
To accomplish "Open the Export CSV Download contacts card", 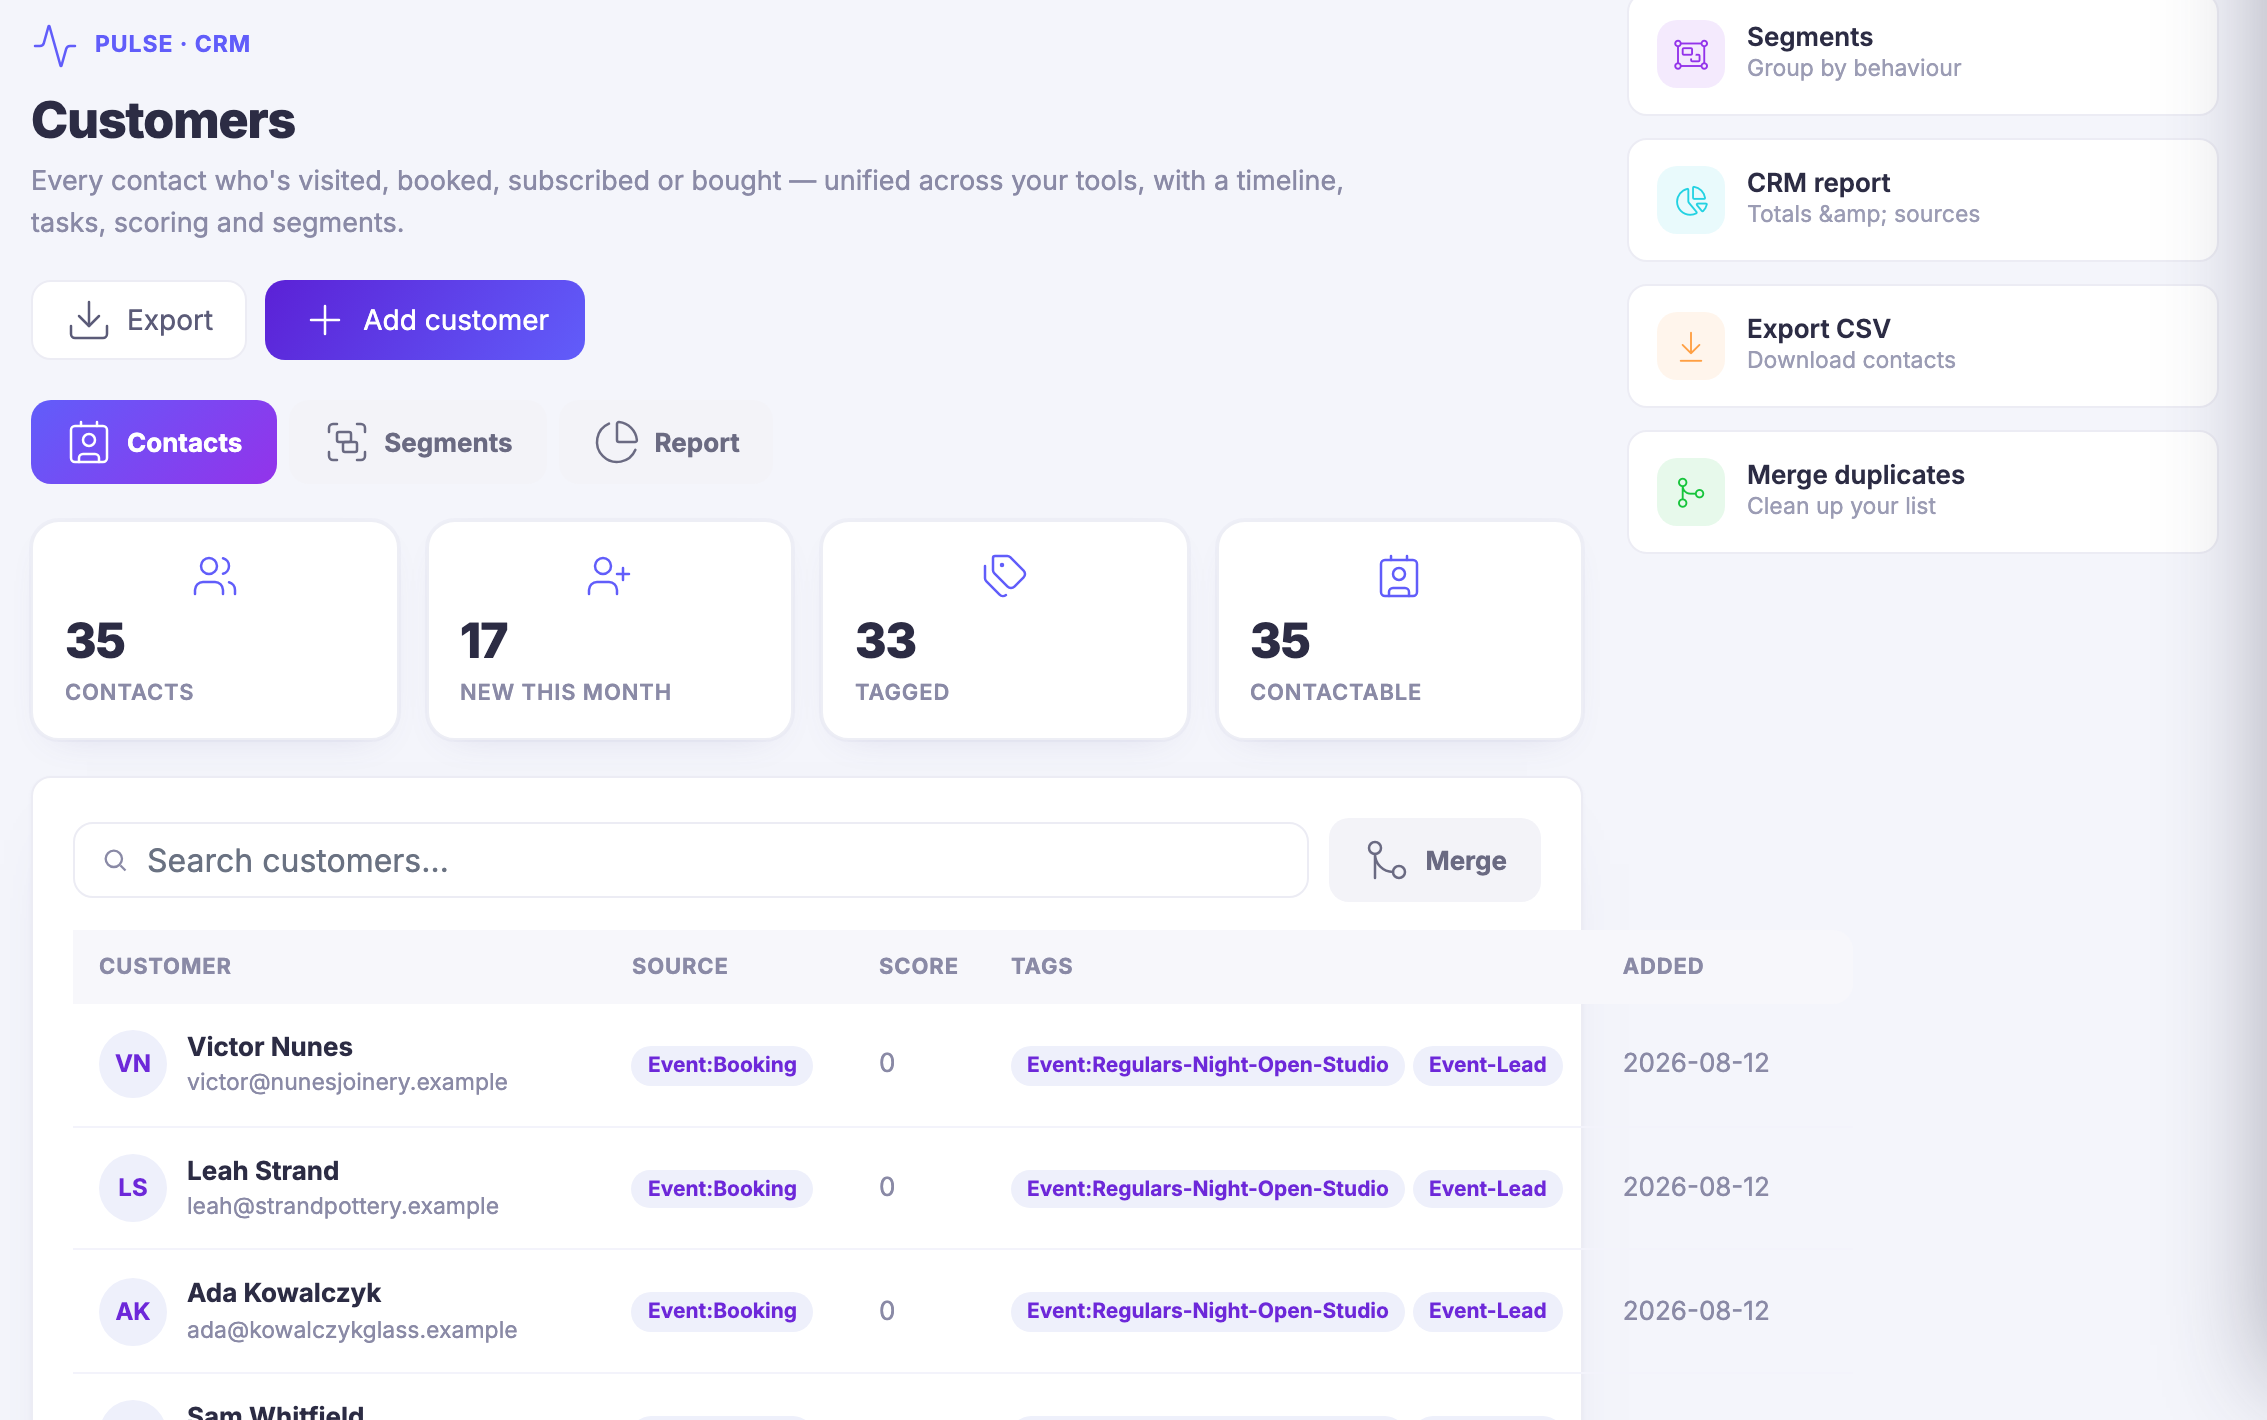I will coord(1922,346).
